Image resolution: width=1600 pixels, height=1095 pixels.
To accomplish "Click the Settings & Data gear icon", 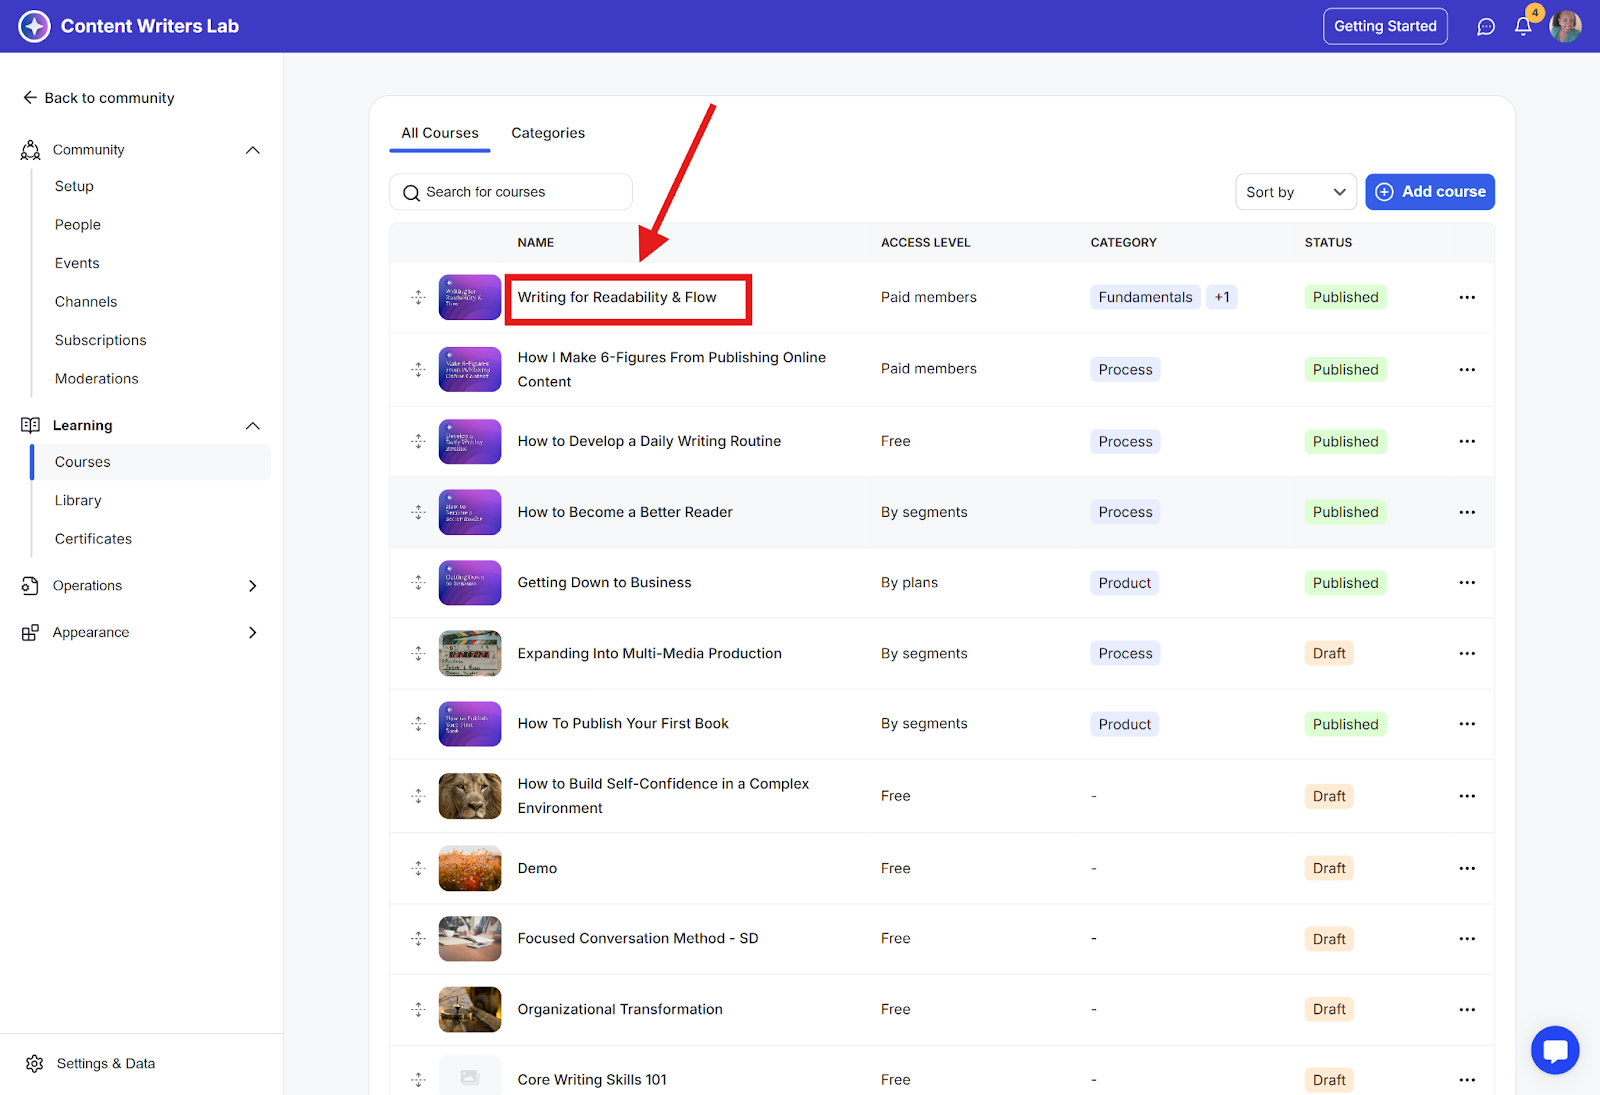I will click(35, 1063).
